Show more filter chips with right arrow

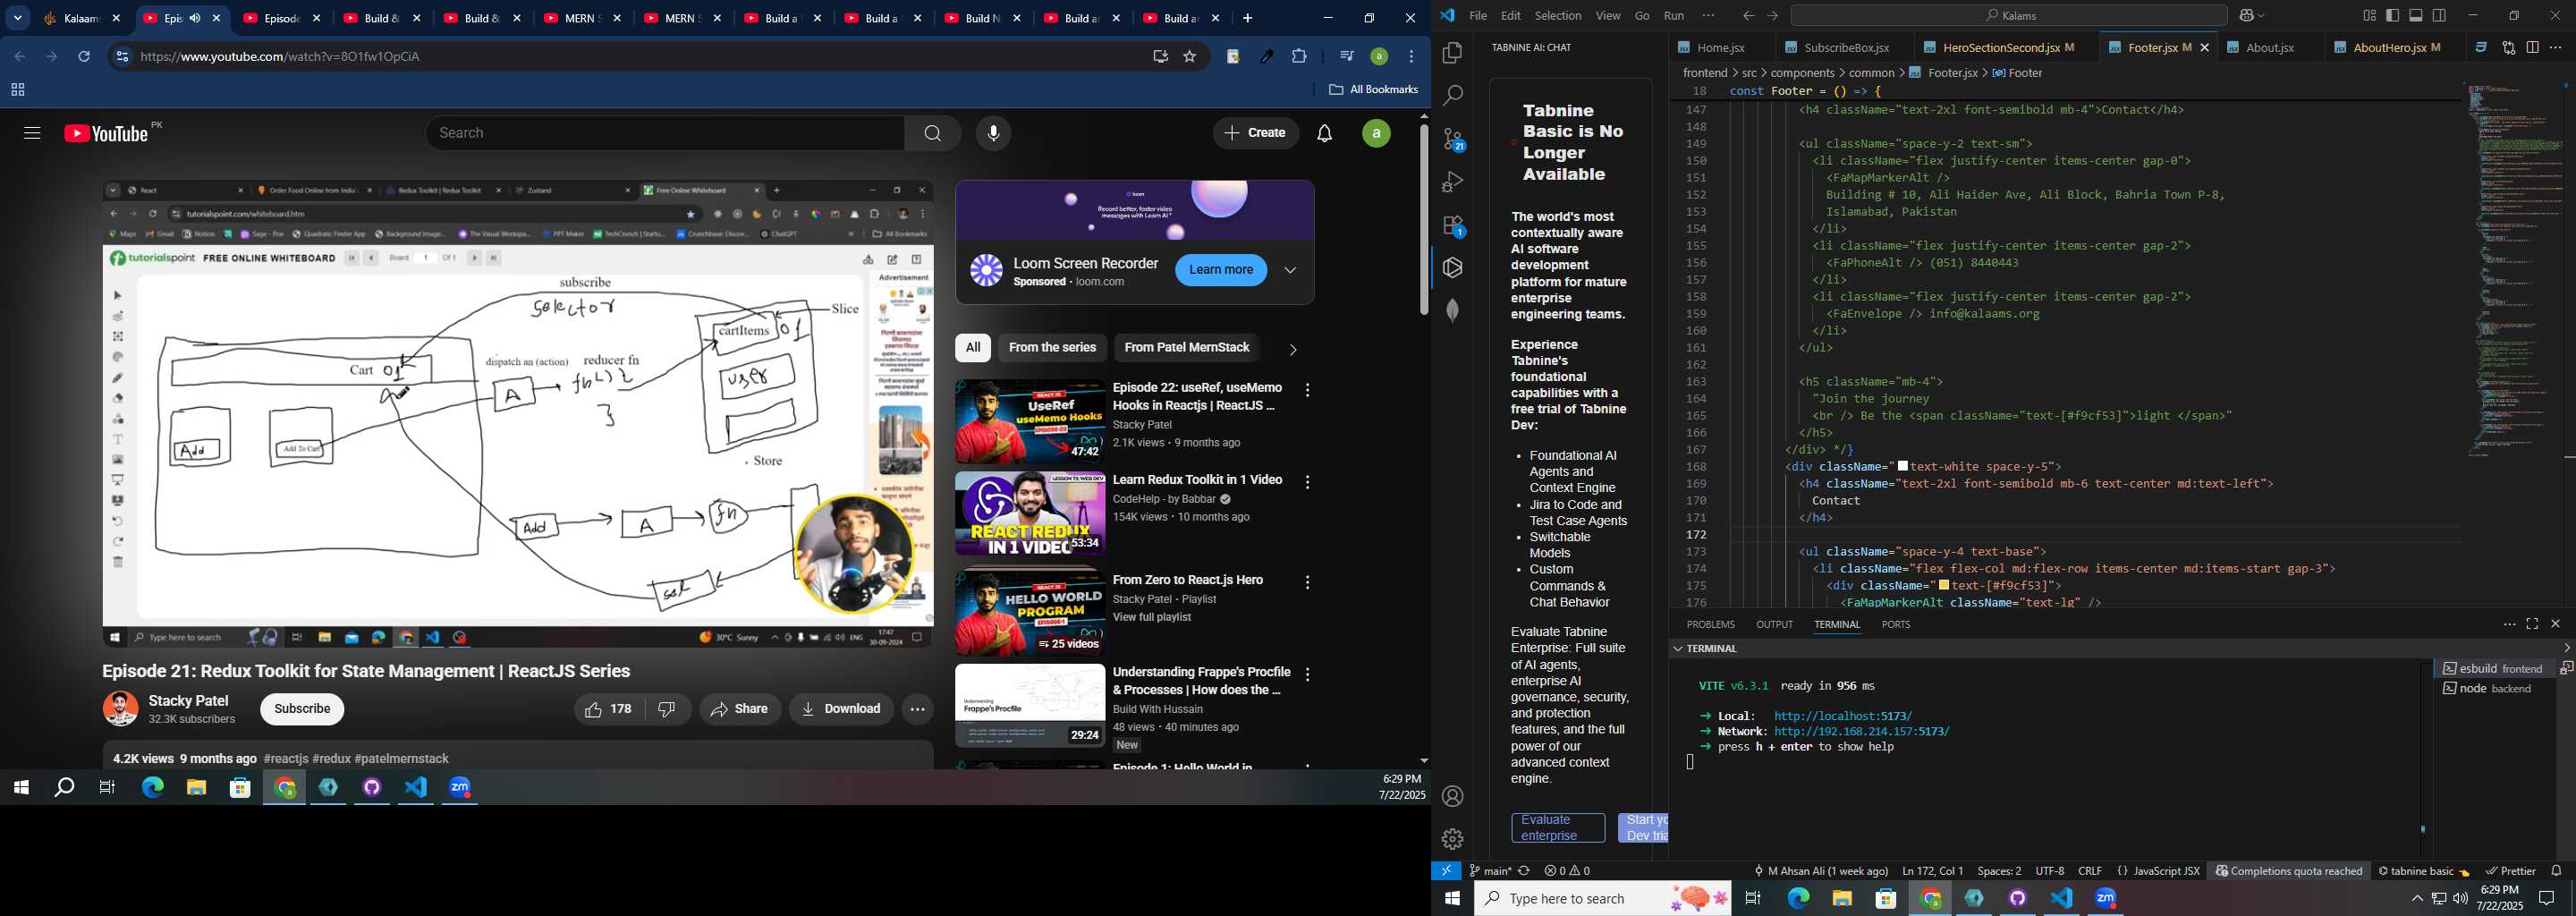tap(1292, 349)
